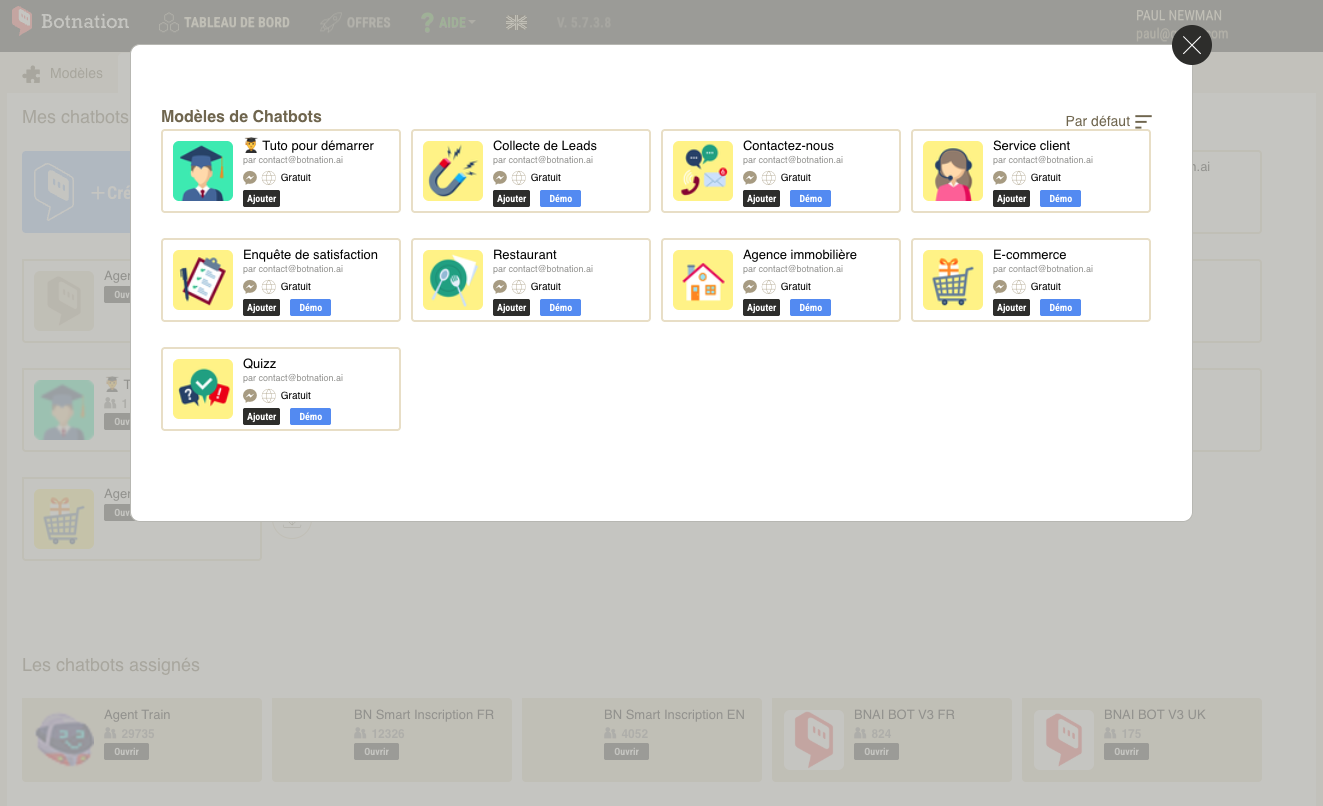This screenshot has height=806, width=1323.
Task: Open Agent Train chatbot with its Ouvrir button
Action: (126, 752)
